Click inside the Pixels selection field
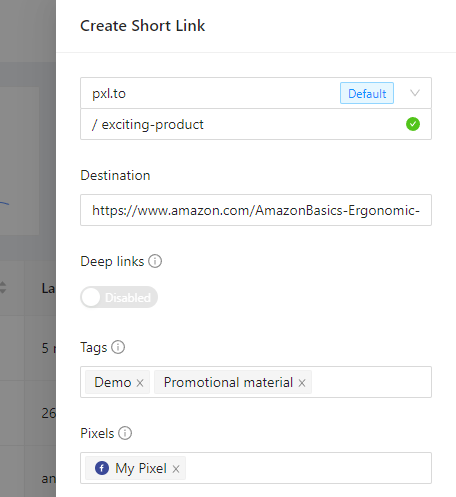456x497 pixels. pyautogui.click(x=256, y=468)
